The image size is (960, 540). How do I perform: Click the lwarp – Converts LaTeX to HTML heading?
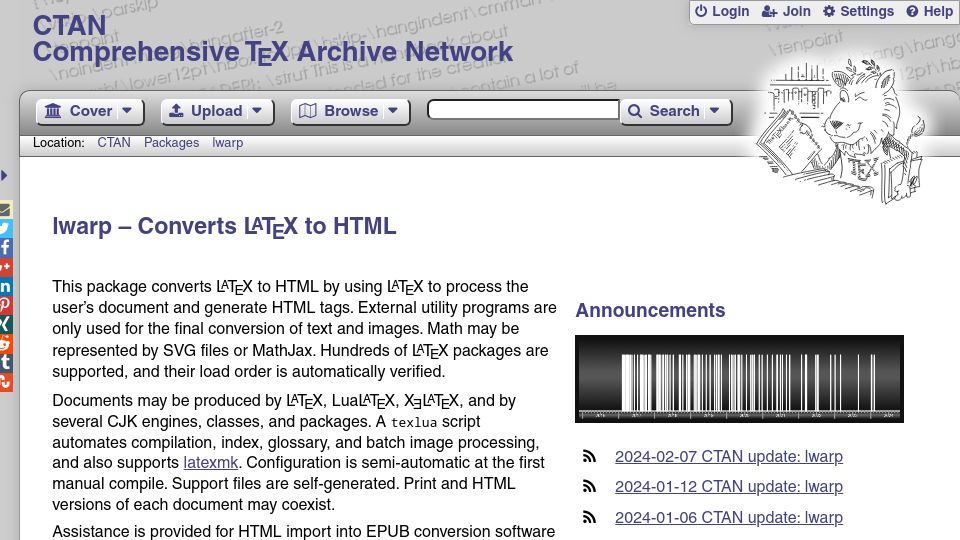click(224, 226)
